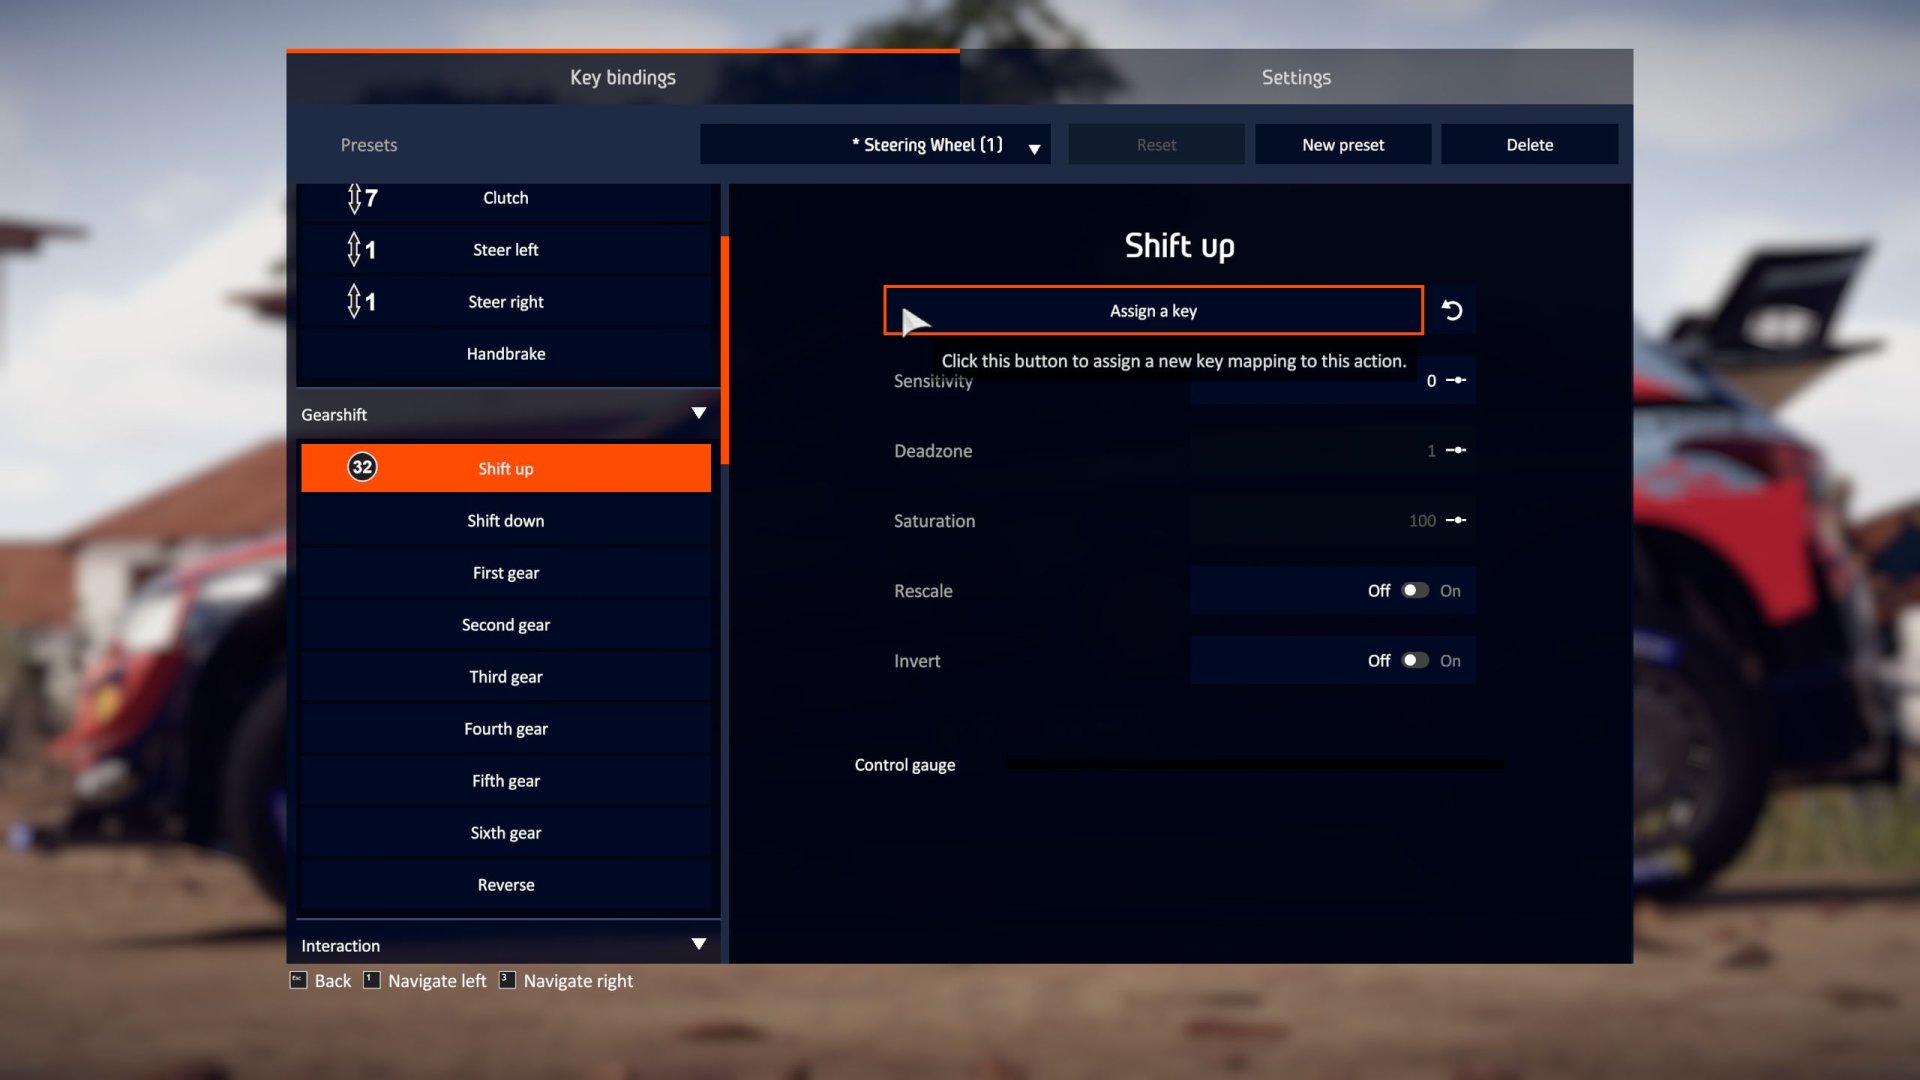Screen dimensions: 1920x1080
Task: Click the Back navigation icon
Action: (298, 980)
